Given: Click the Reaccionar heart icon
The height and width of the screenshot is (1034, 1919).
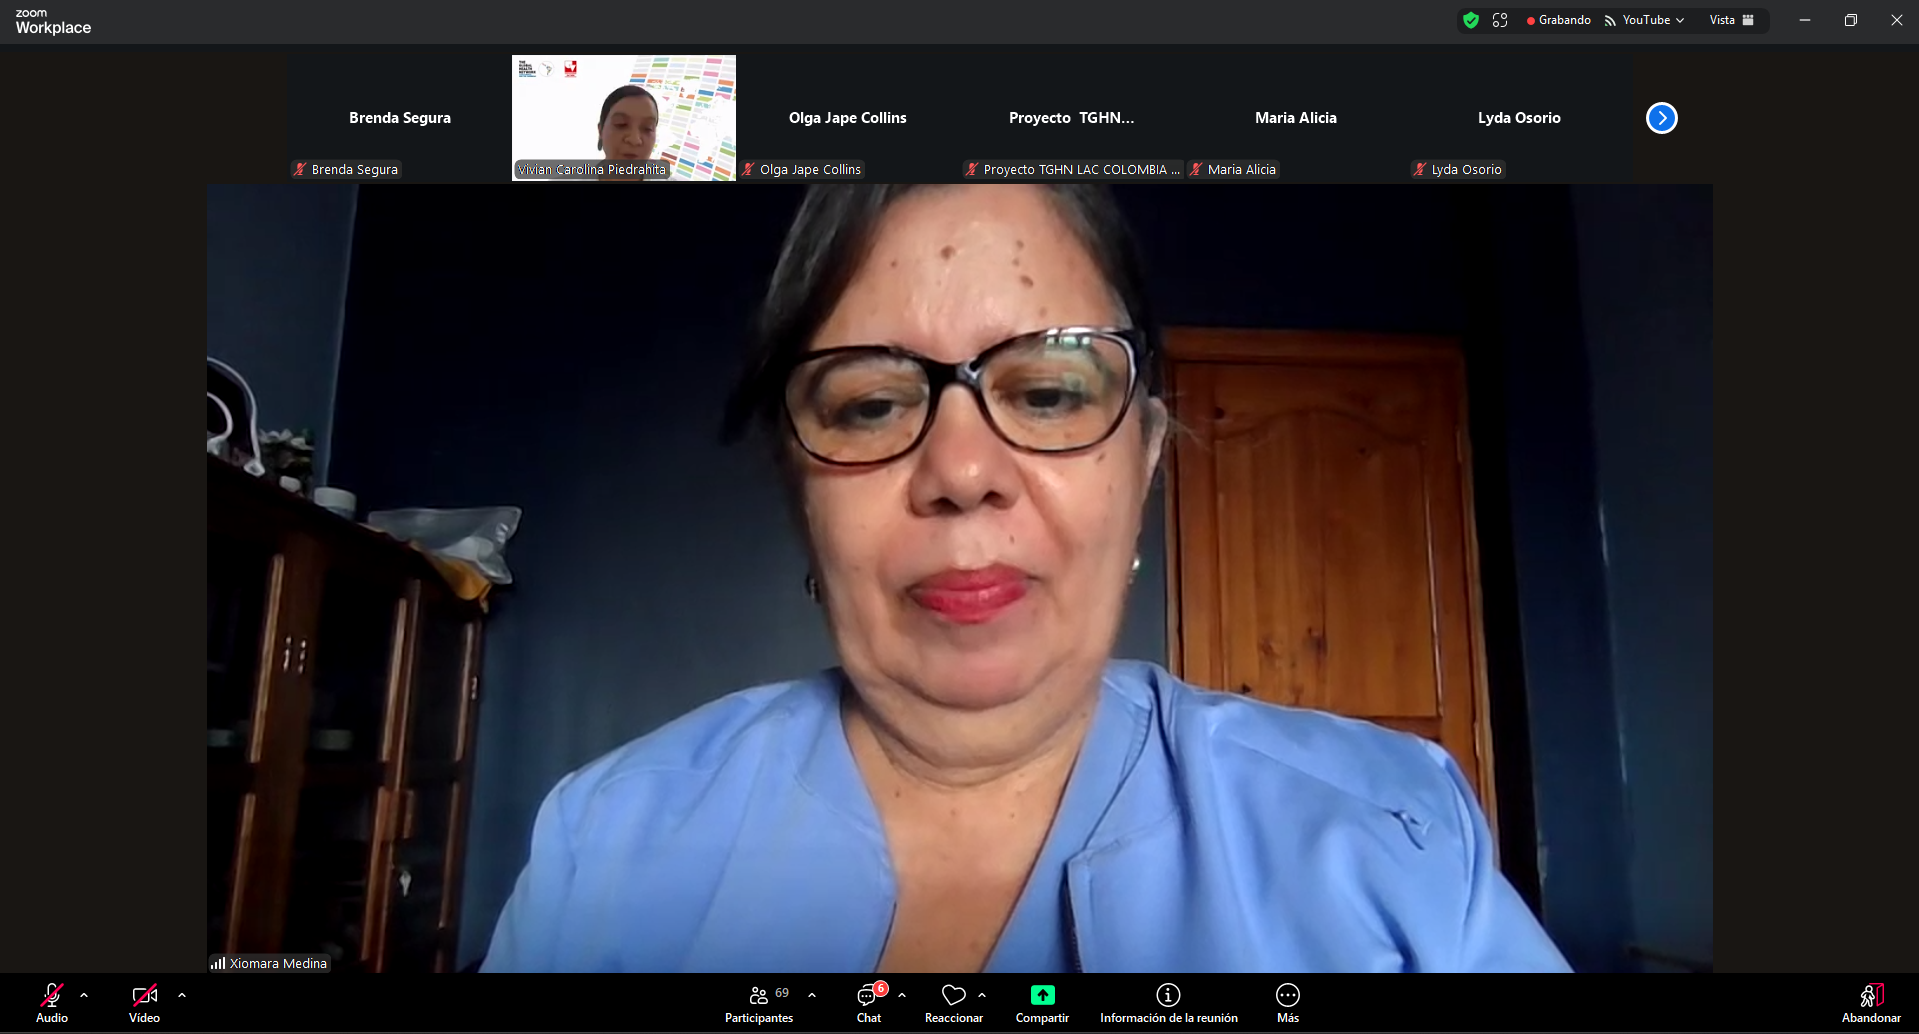Looking at the screenshot, I should tap(953, 996).
